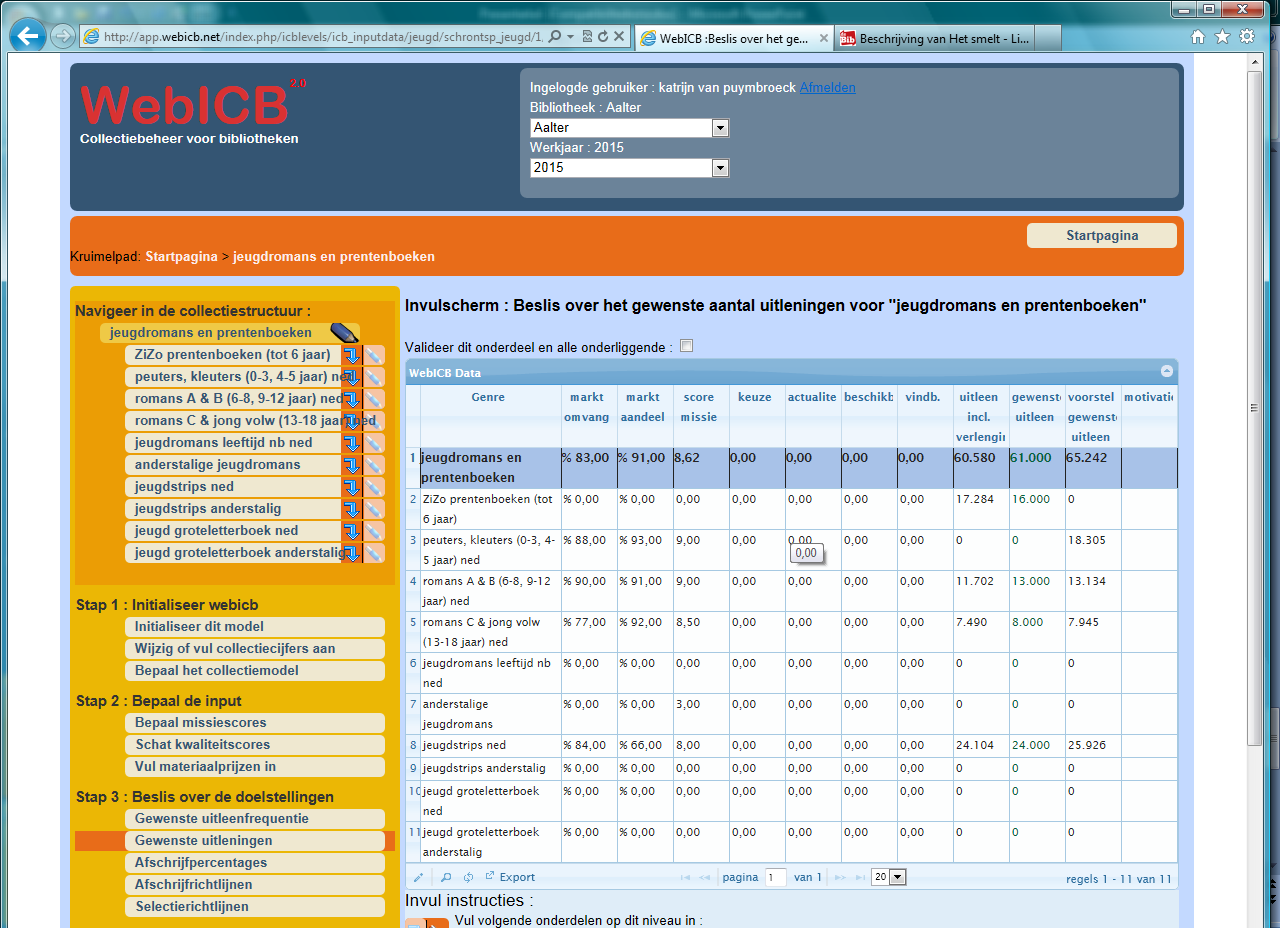Click the edit pencil for romans A & B
This screenshot has height=928, width=1280.
(x=373, y=399)
